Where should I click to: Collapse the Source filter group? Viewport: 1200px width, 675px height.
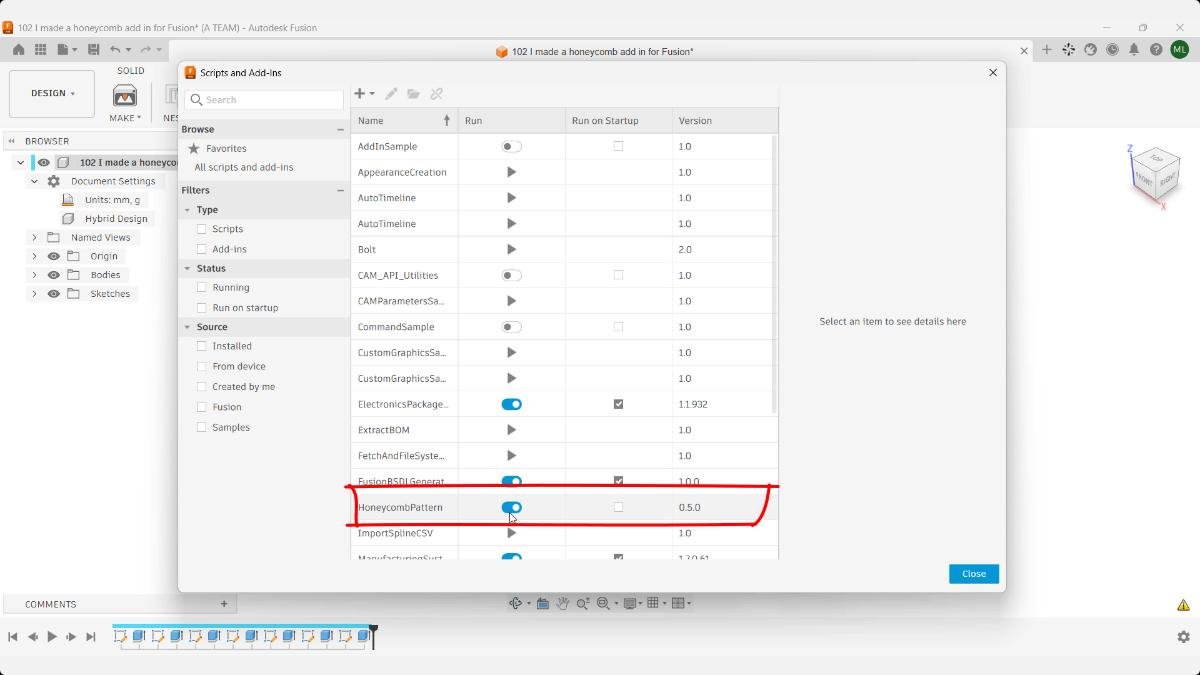(x=187, y=327)
